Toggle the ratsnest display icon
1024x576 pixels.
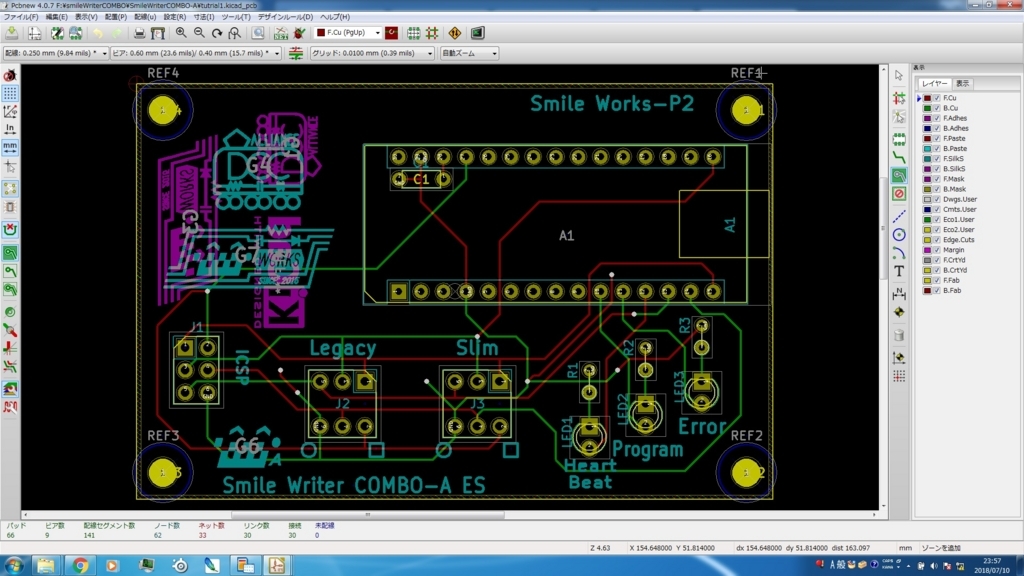click(x=10, y=189)
